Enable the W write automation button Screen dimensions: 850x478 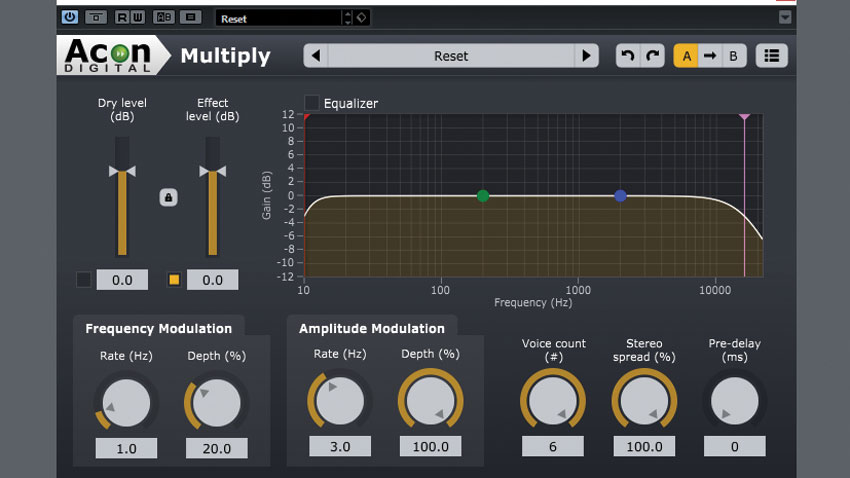click(x=138, y=17)
